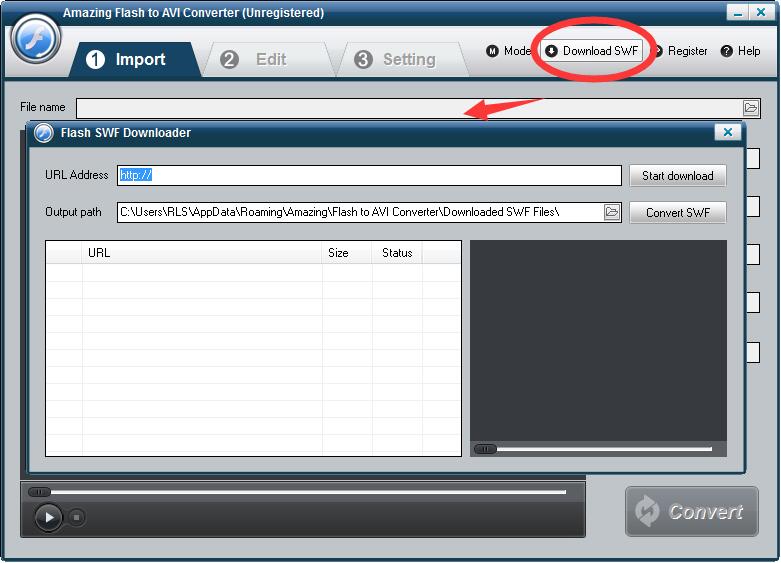
Task: Open the Download SWF tool
Action: [x=592, y=51]
